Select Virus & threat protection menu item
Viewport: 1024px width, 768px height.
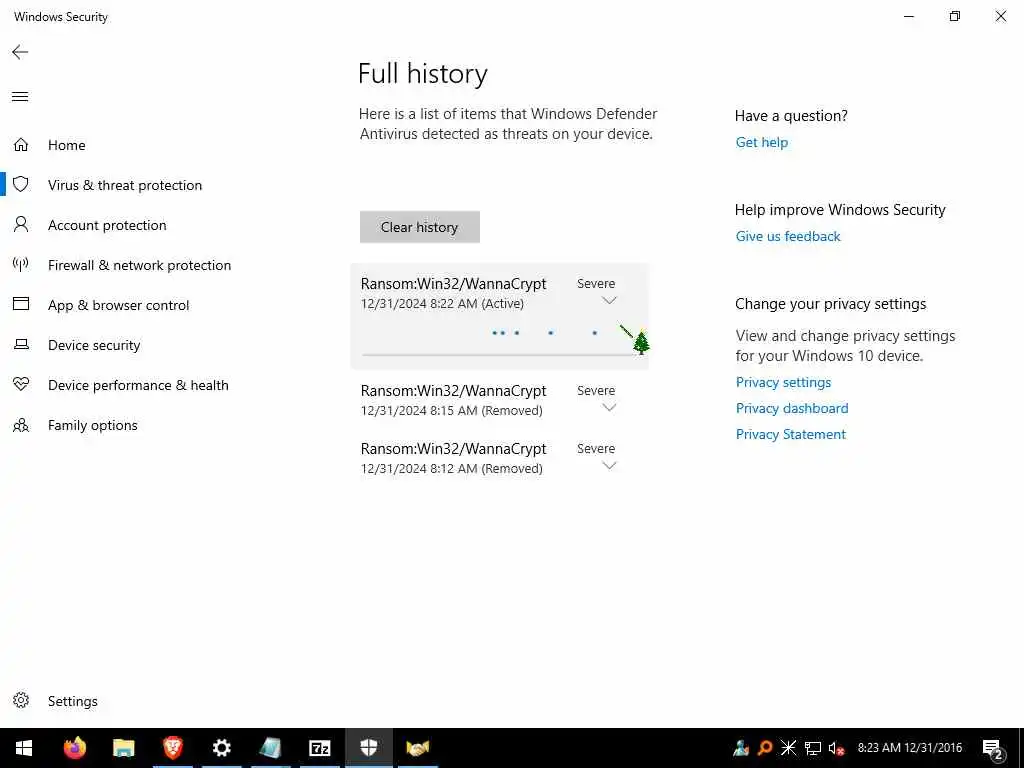pyautogui.click(x=125, y=185)
